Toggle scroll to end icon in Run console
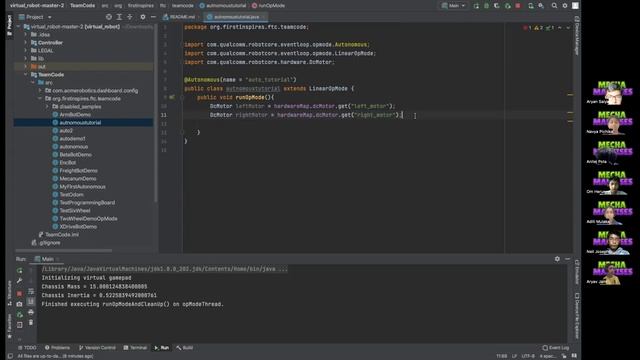Viewport: 640px width, 360px height. (31, 302)
